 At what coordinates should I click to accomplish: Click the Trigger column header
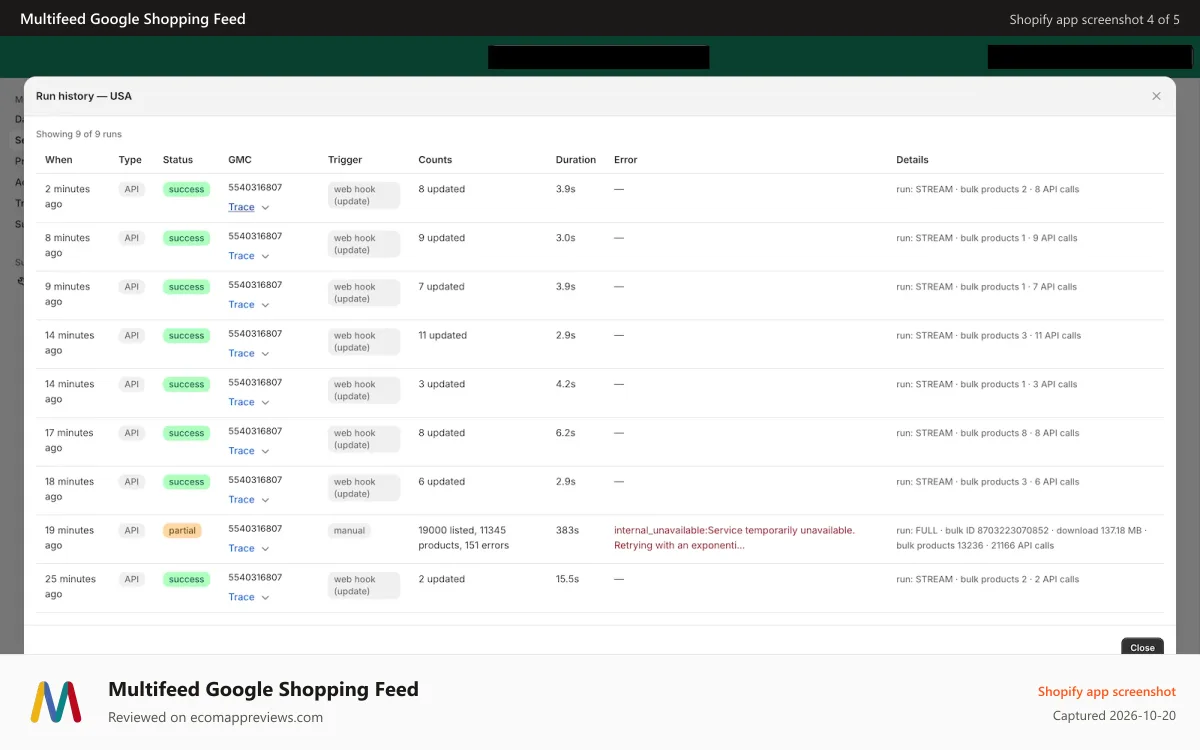(x=345, y=160)
